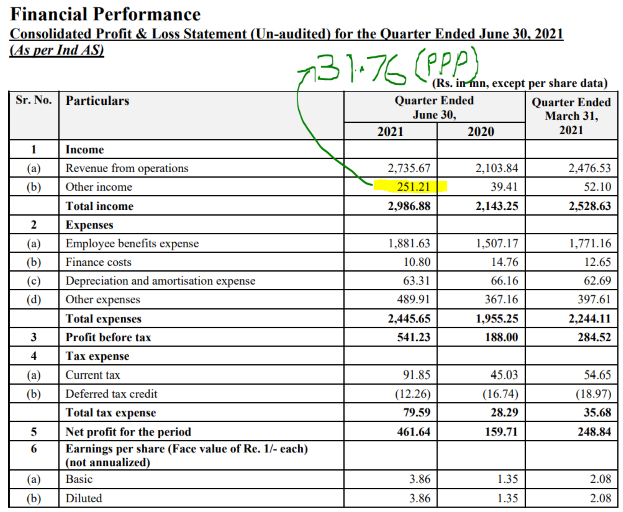The height and width of the screenshot is (512, 623).
Task: Click employee expense value 1,771.16
Action: [590, 243]
